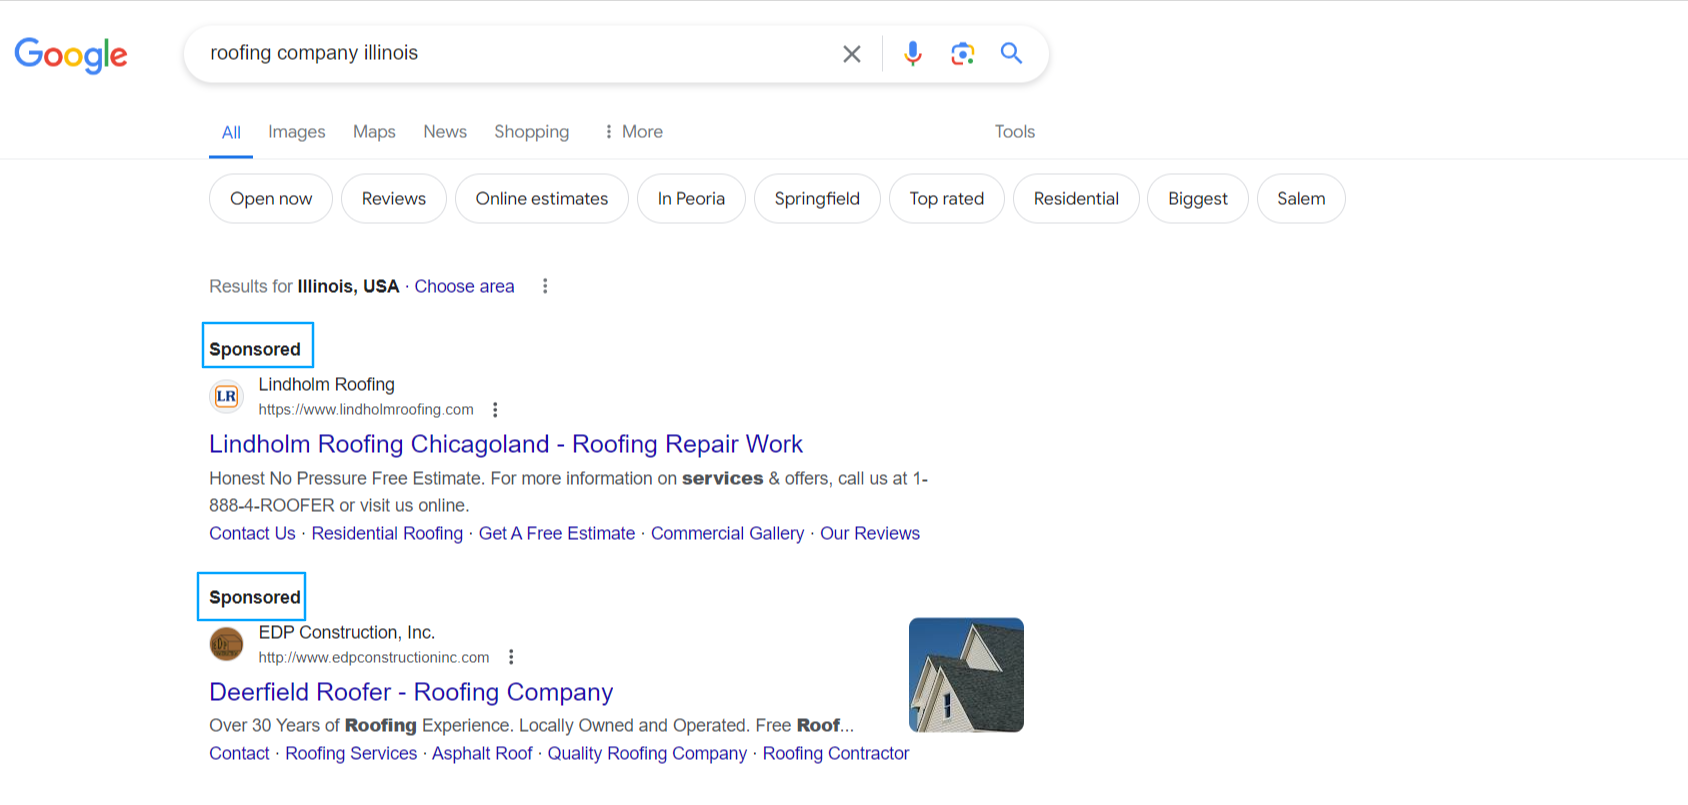Click the Sponsored label above EDP Construction
The image size is (1688, 805).
[x=255, y=597]
